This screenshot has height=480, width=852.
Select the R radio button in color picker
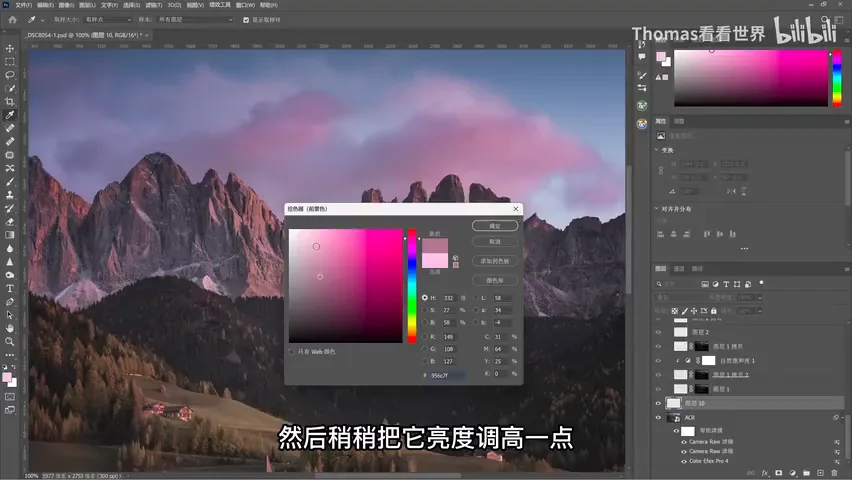point(425,337)
